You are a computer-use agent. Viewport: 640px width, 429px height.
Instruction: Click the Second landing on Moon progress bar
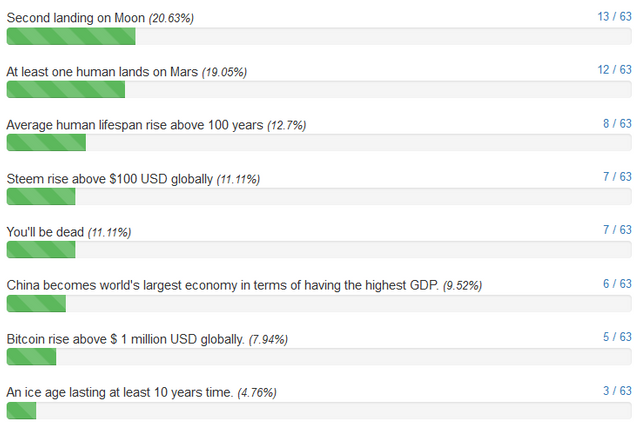319,36
